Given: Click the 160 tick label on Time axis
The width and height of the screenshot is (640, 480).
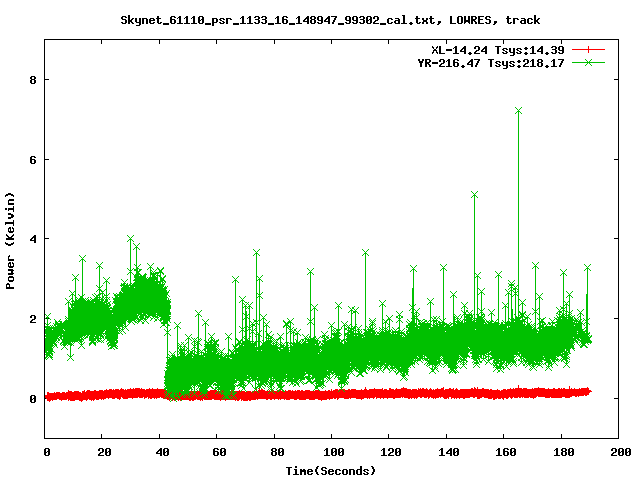Looking at the screenshot, I should pyautogui.click(x=505, y=453).
